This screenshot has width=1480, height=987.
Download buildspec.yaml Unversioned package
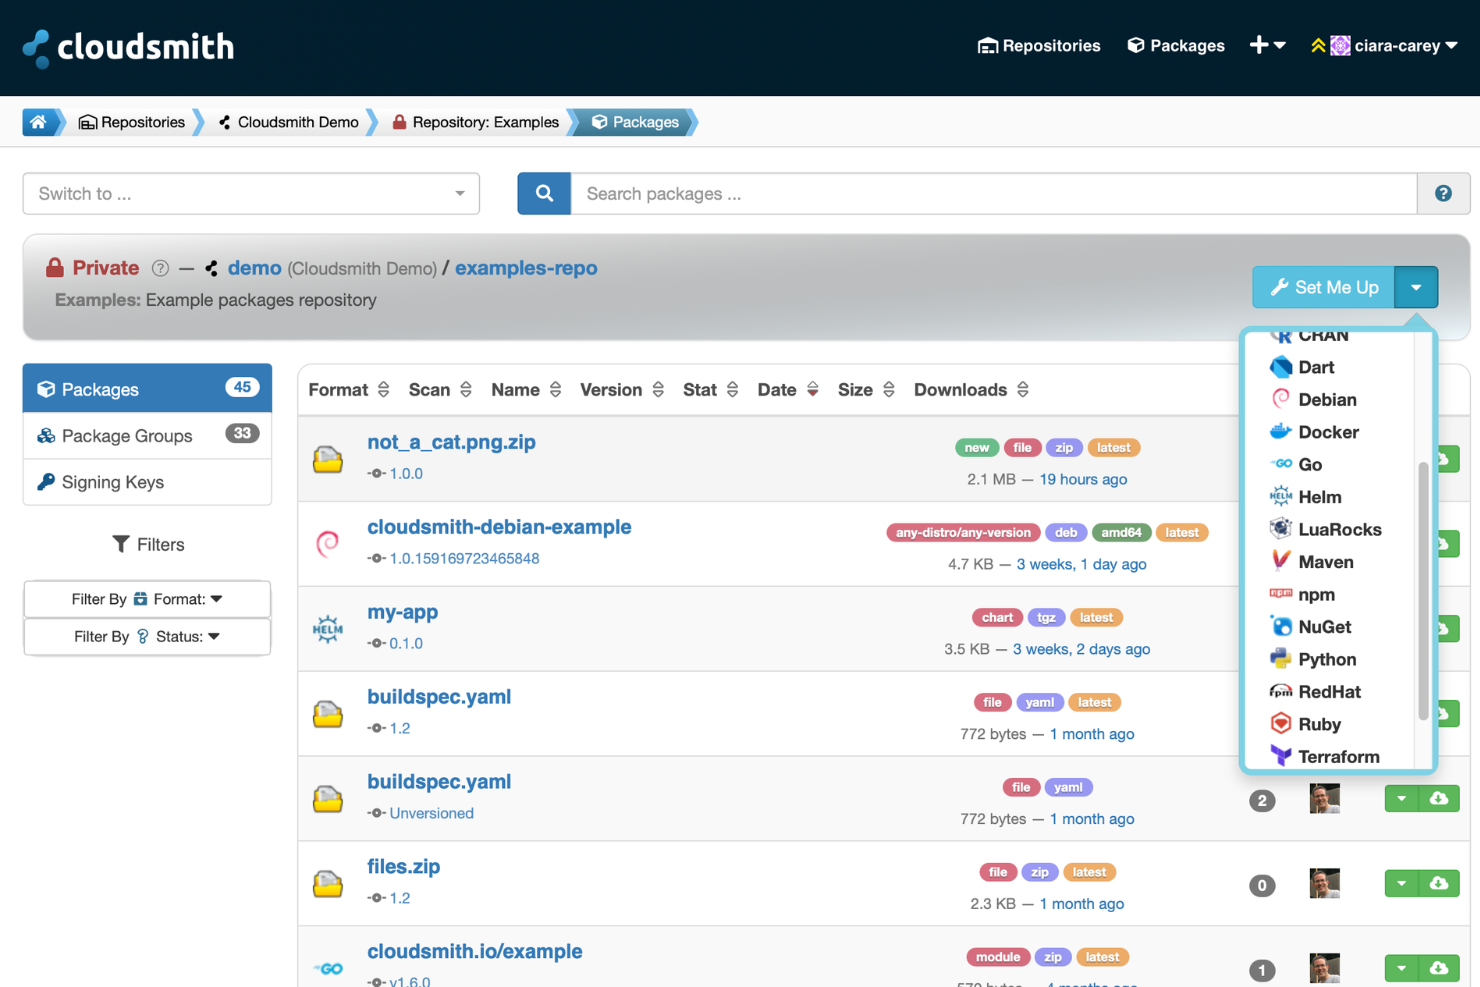click(1439, 798)
